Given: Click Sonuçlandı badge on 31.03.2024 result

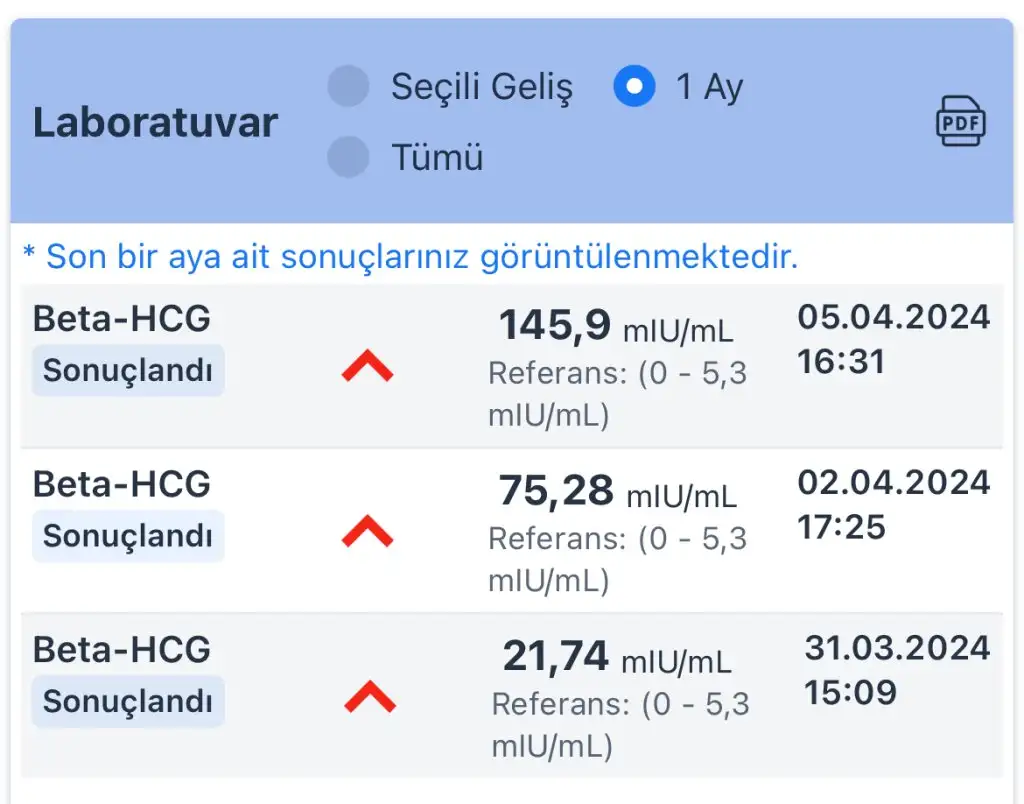Looking at the screenshot, I should pos(128,701).
